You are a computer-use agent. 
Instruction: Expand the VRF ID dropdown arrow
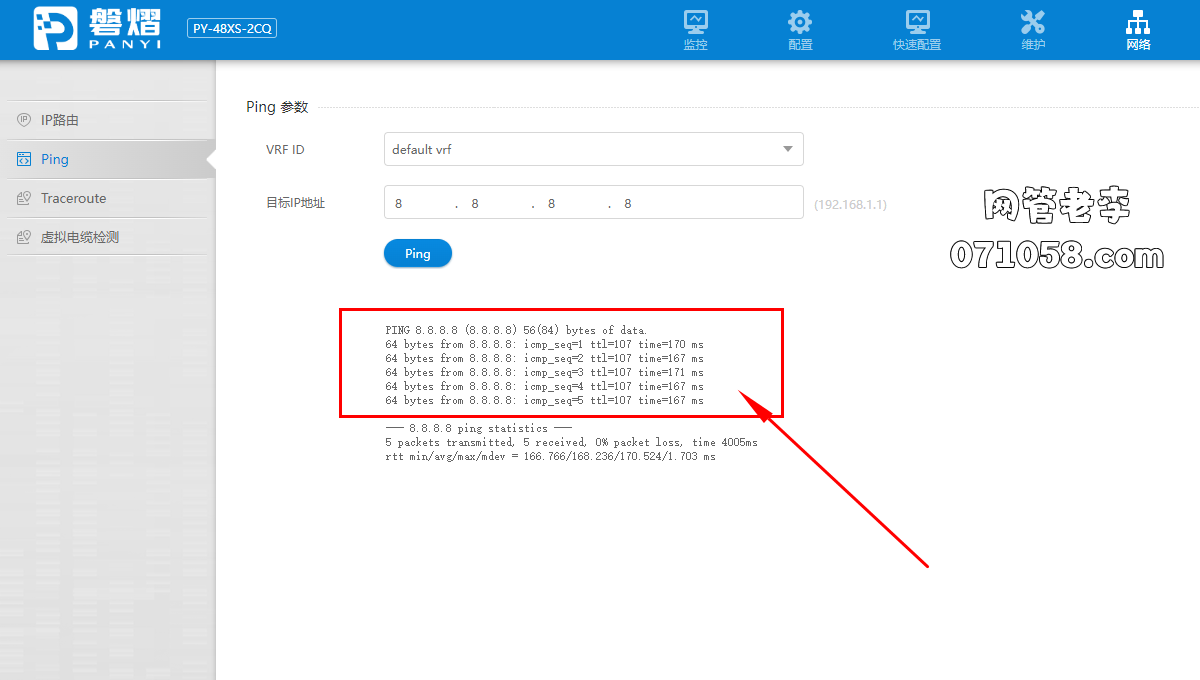tap(788, 149)
